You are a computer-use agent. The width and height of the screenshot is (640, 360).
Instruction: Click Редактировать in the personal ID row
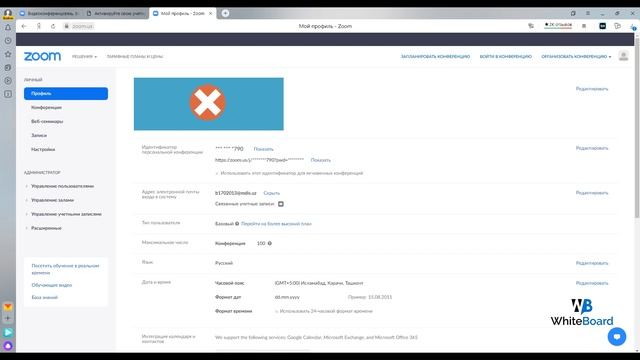(x=591, y=148)
